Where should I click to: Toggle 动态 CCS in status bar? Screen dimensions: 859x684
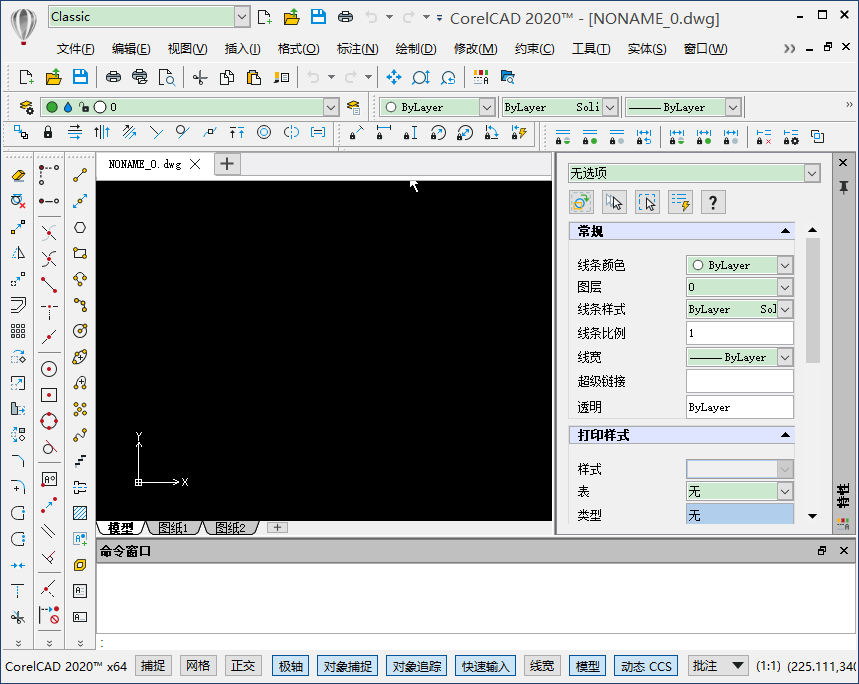pos(646,666)
